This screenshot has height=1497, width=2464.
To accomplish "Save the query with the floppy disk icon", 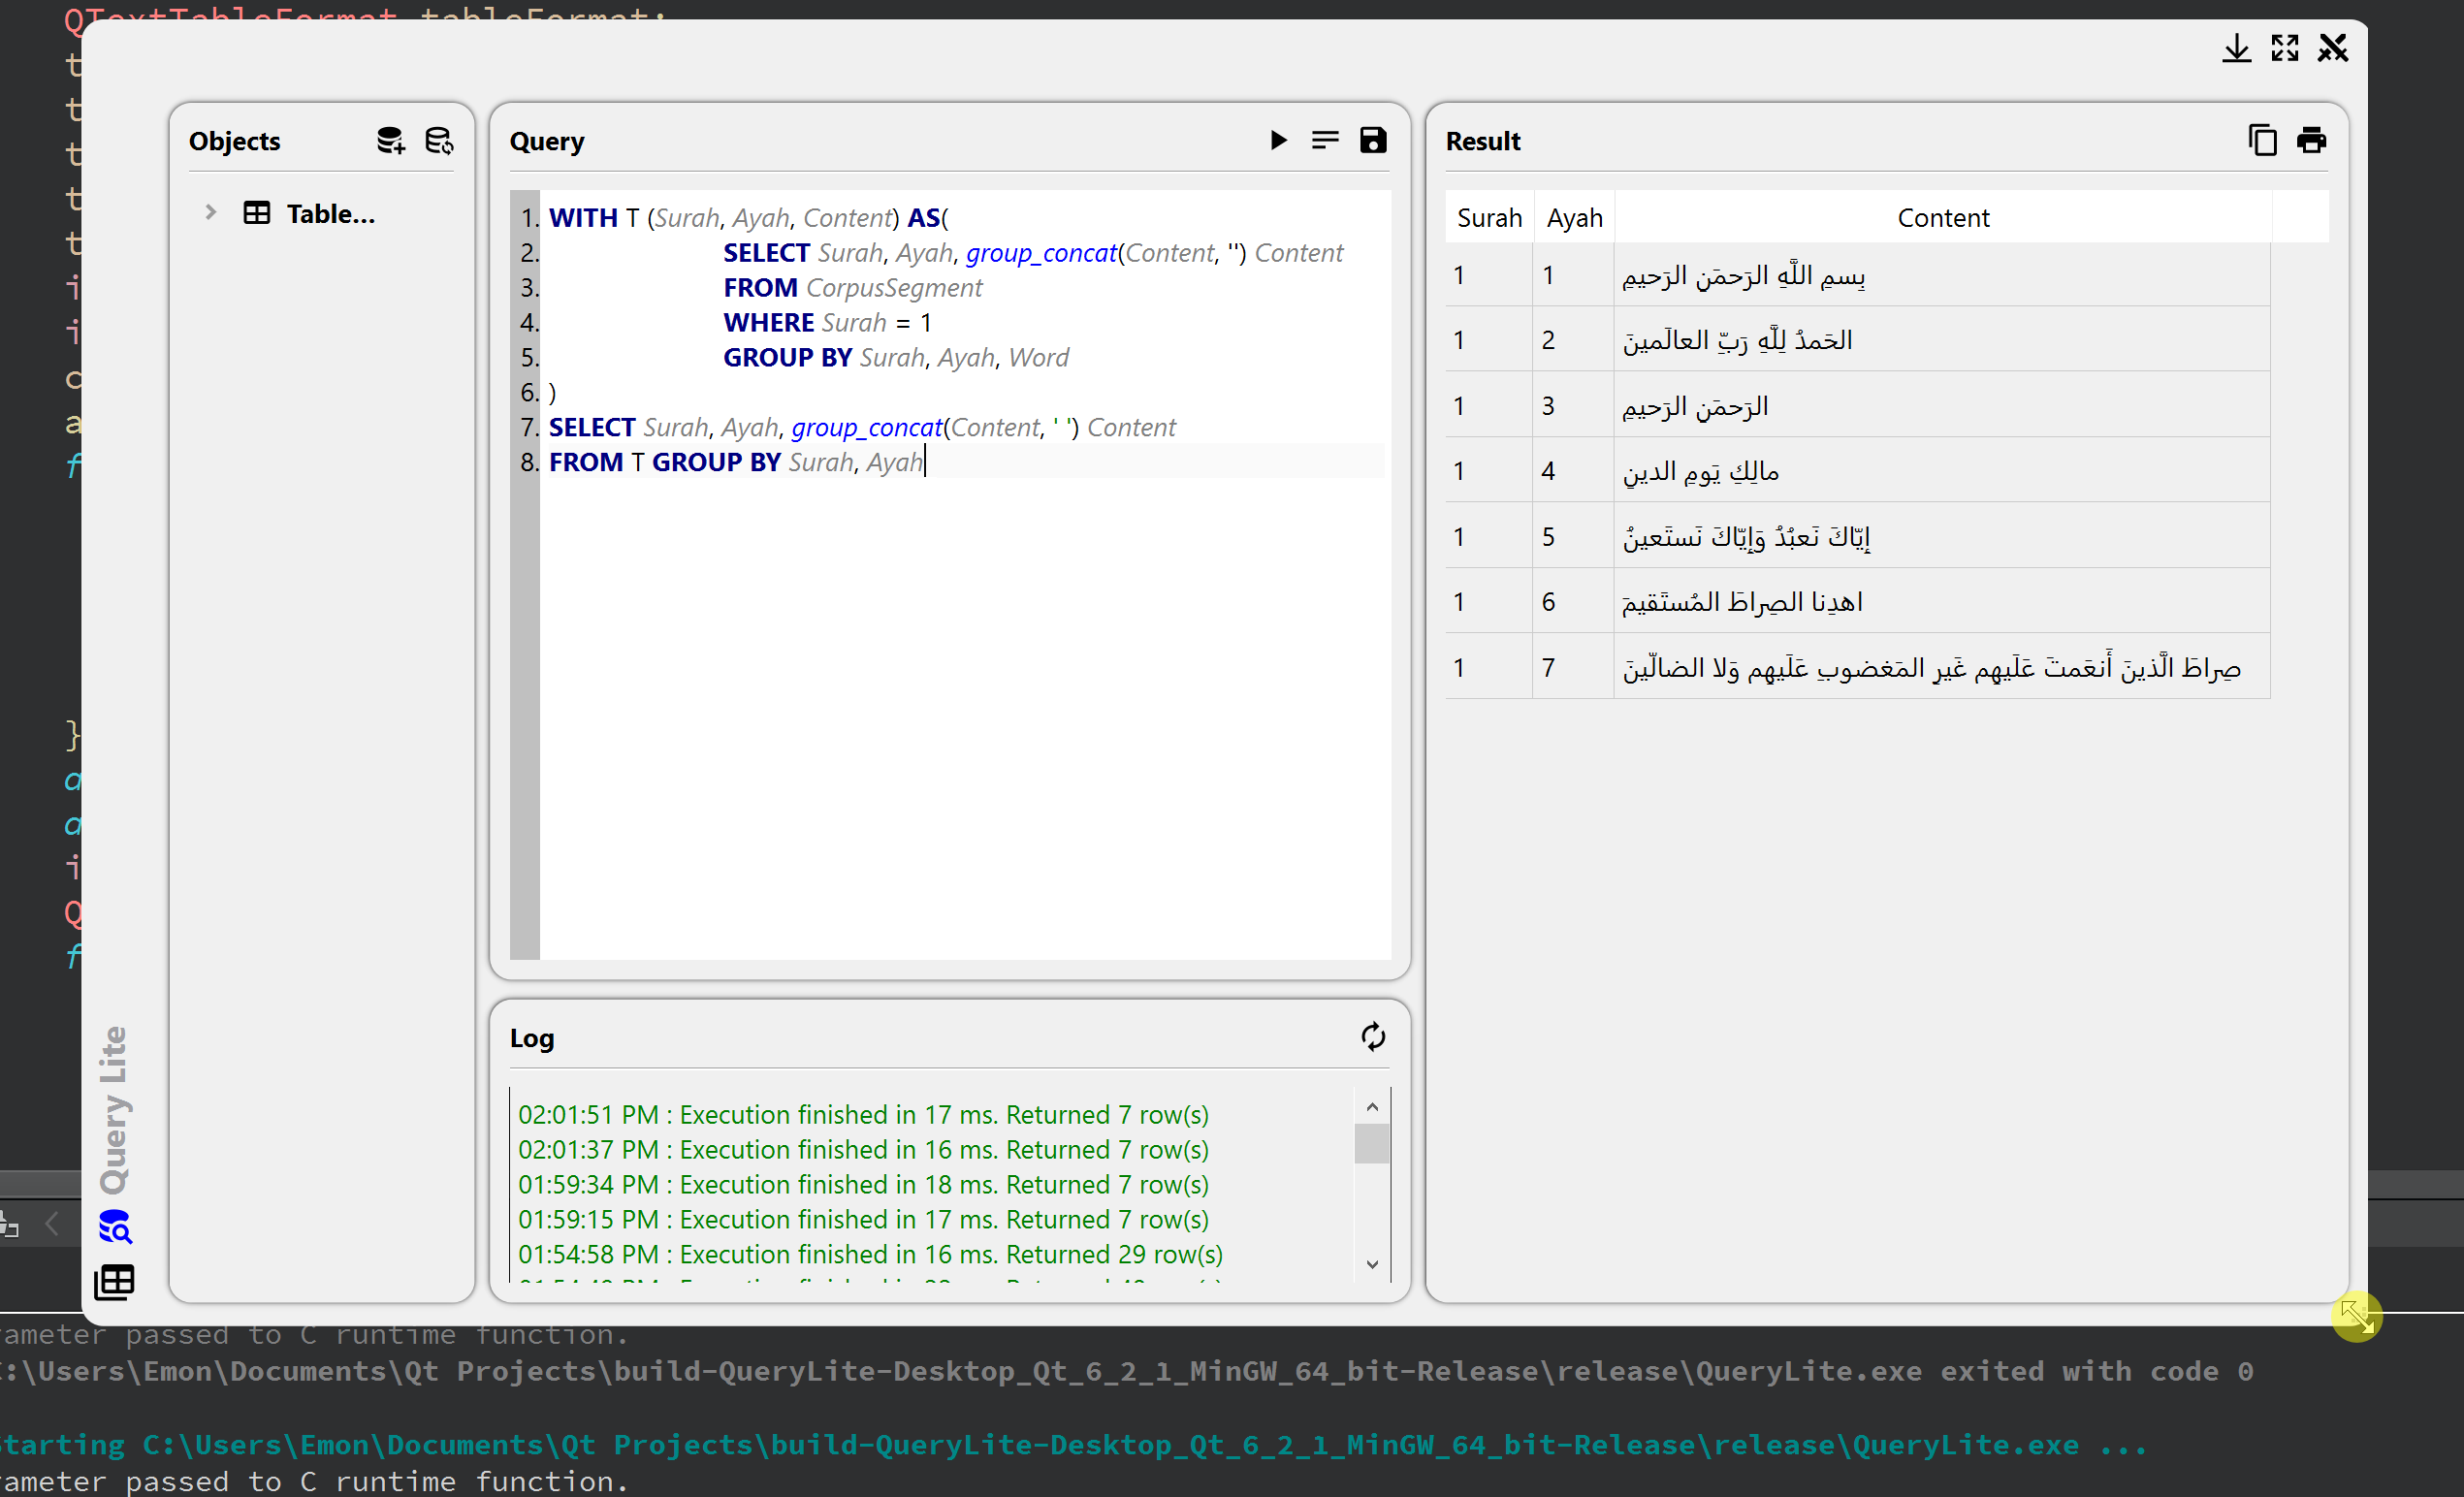I will click(1373, 140).
